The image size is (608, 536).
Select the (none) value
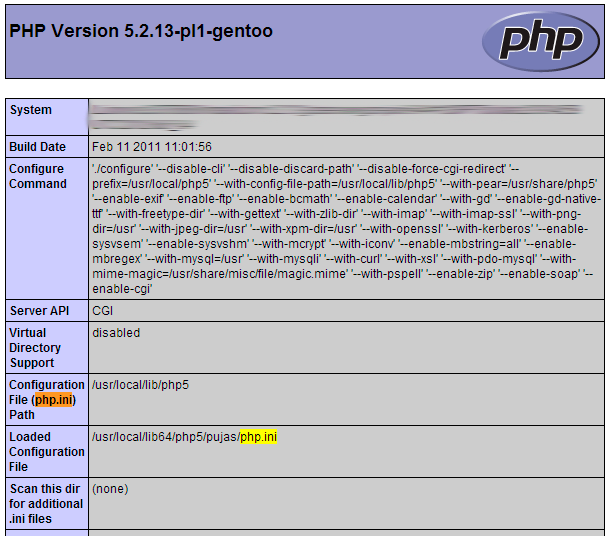coord(110,489)
